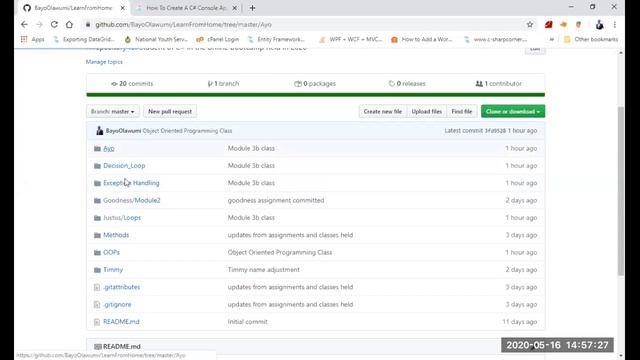
Task: Open the How to Add a Wor bookmark
Action: [x=422, y=39]
